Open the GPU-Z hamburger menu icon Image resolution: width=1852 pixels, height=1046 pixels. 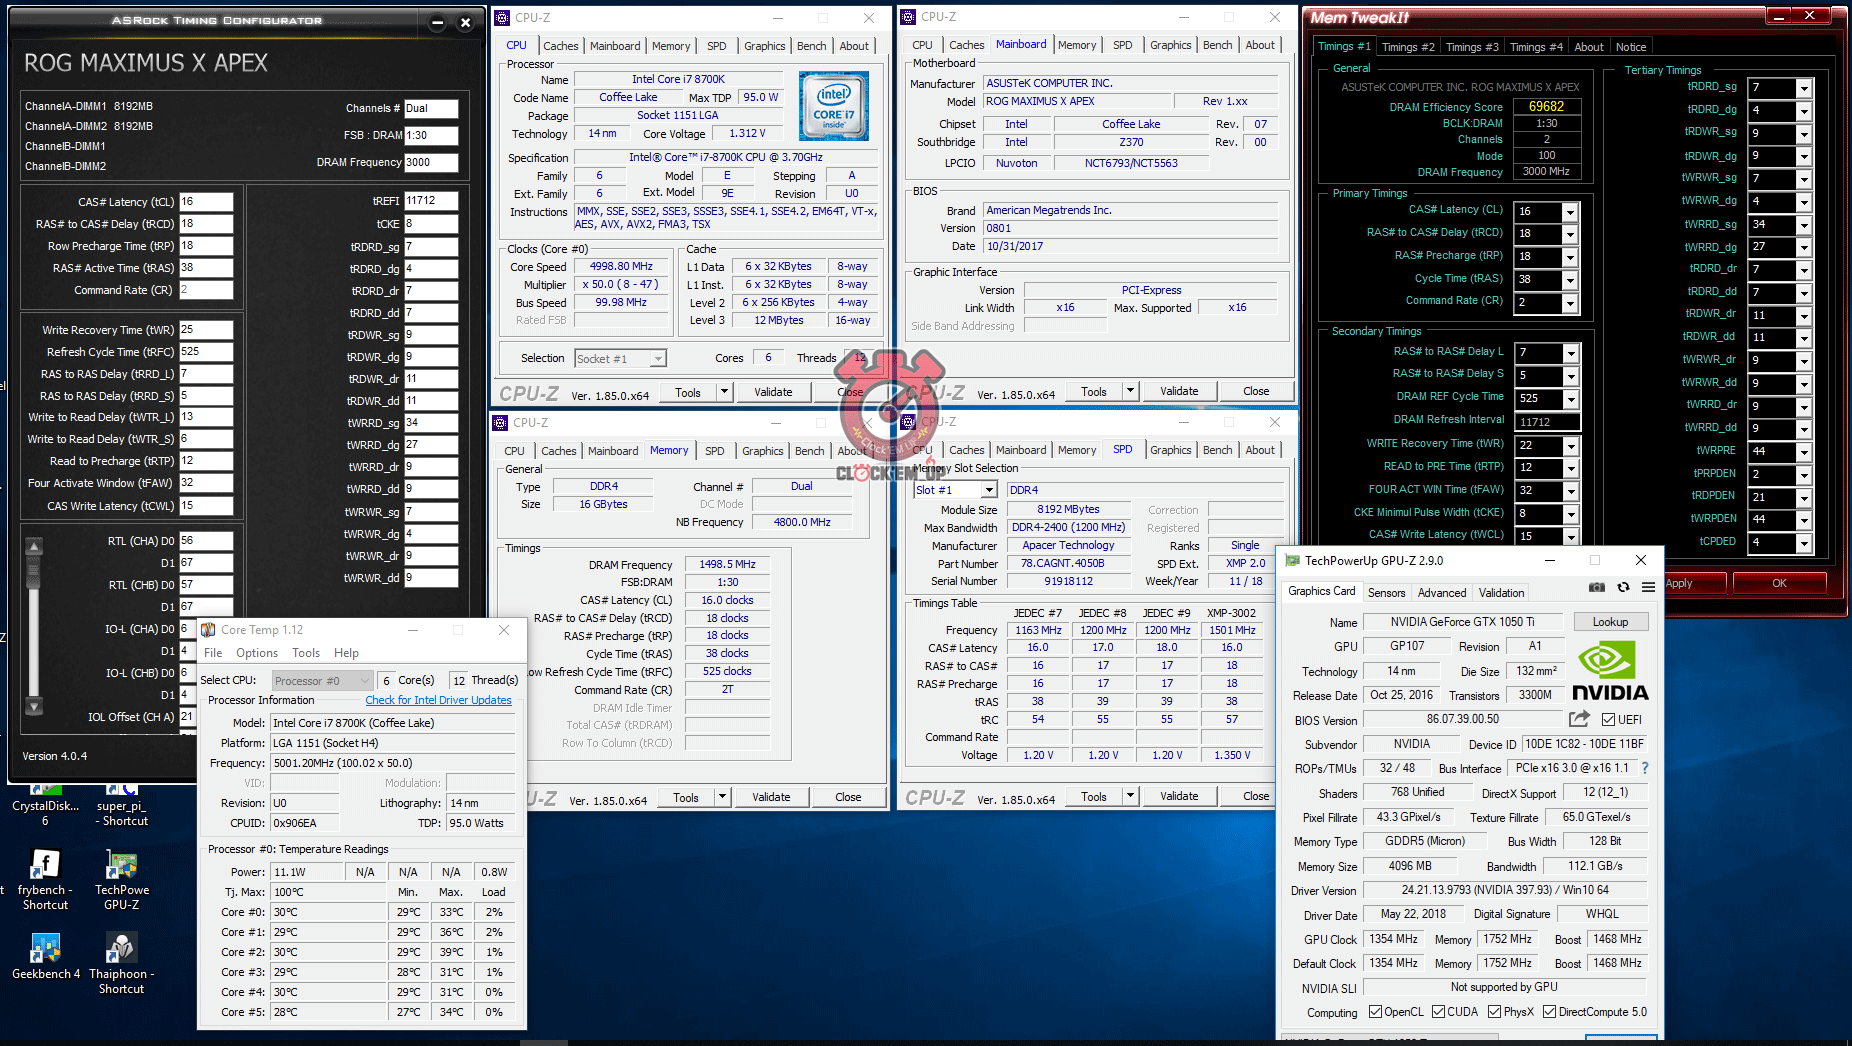(1648, 588)
